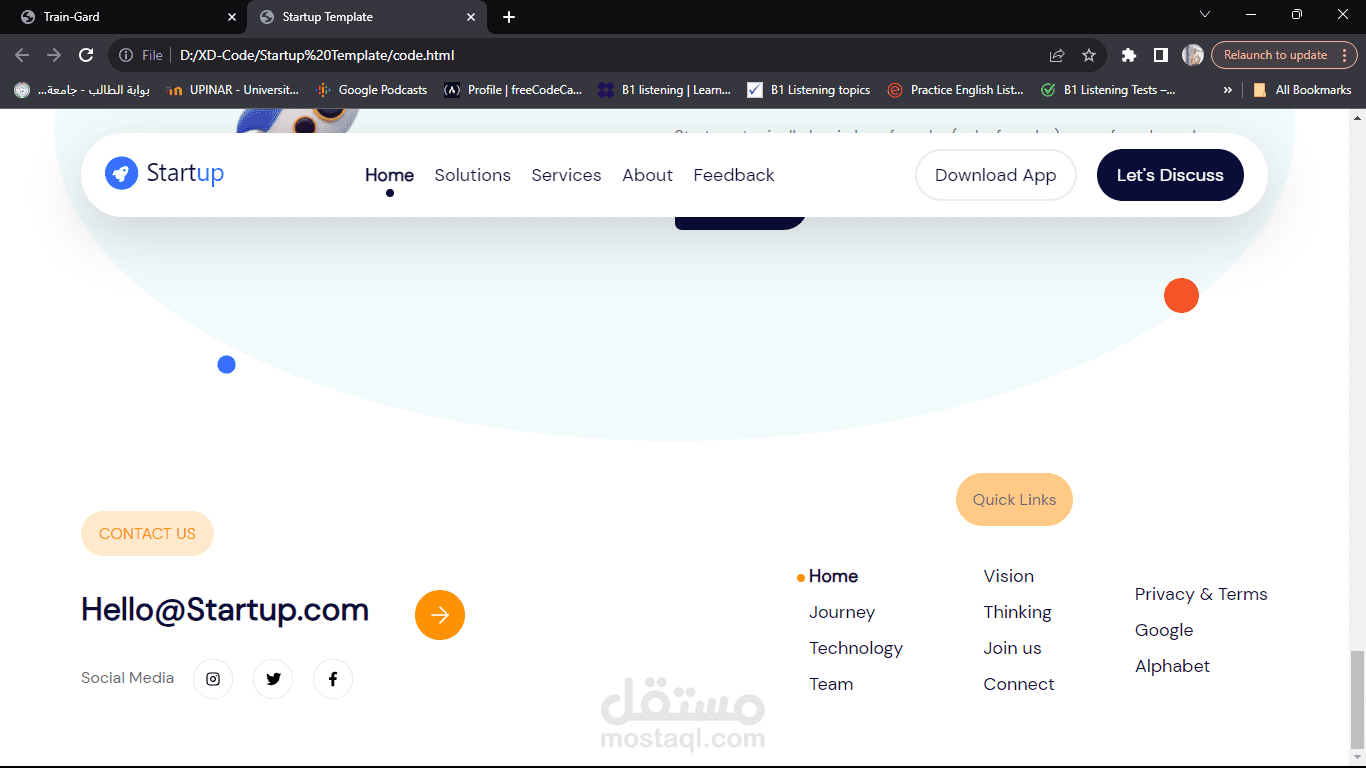Open the tab search chevron in title bar
This screenshot has width=1366, height=768.
pyautogui.click(x=1205, y=14)
